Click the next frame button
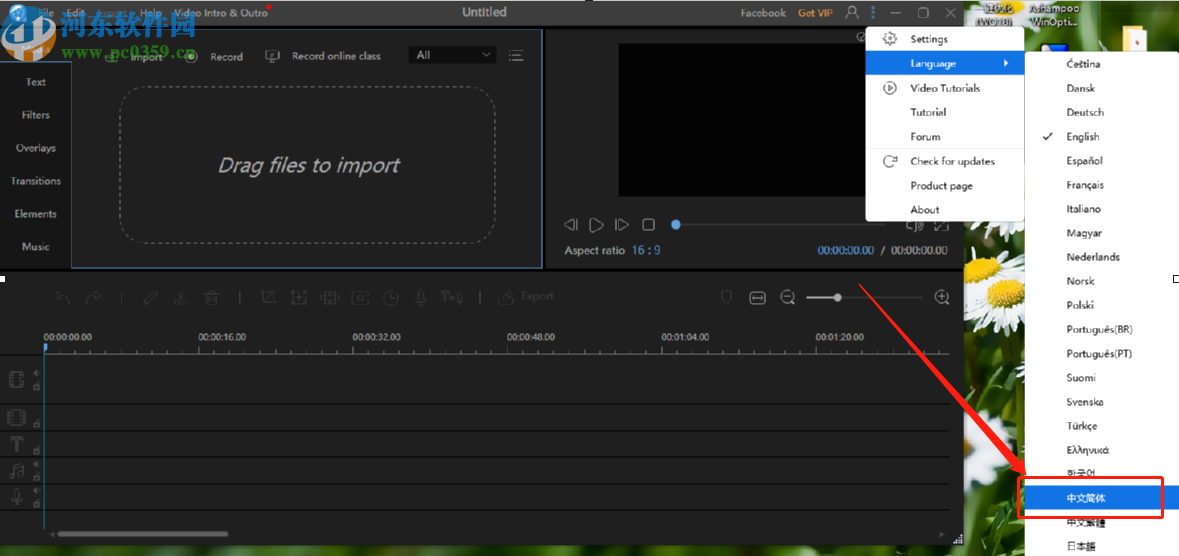1179x556 pixels. (622, 224)
